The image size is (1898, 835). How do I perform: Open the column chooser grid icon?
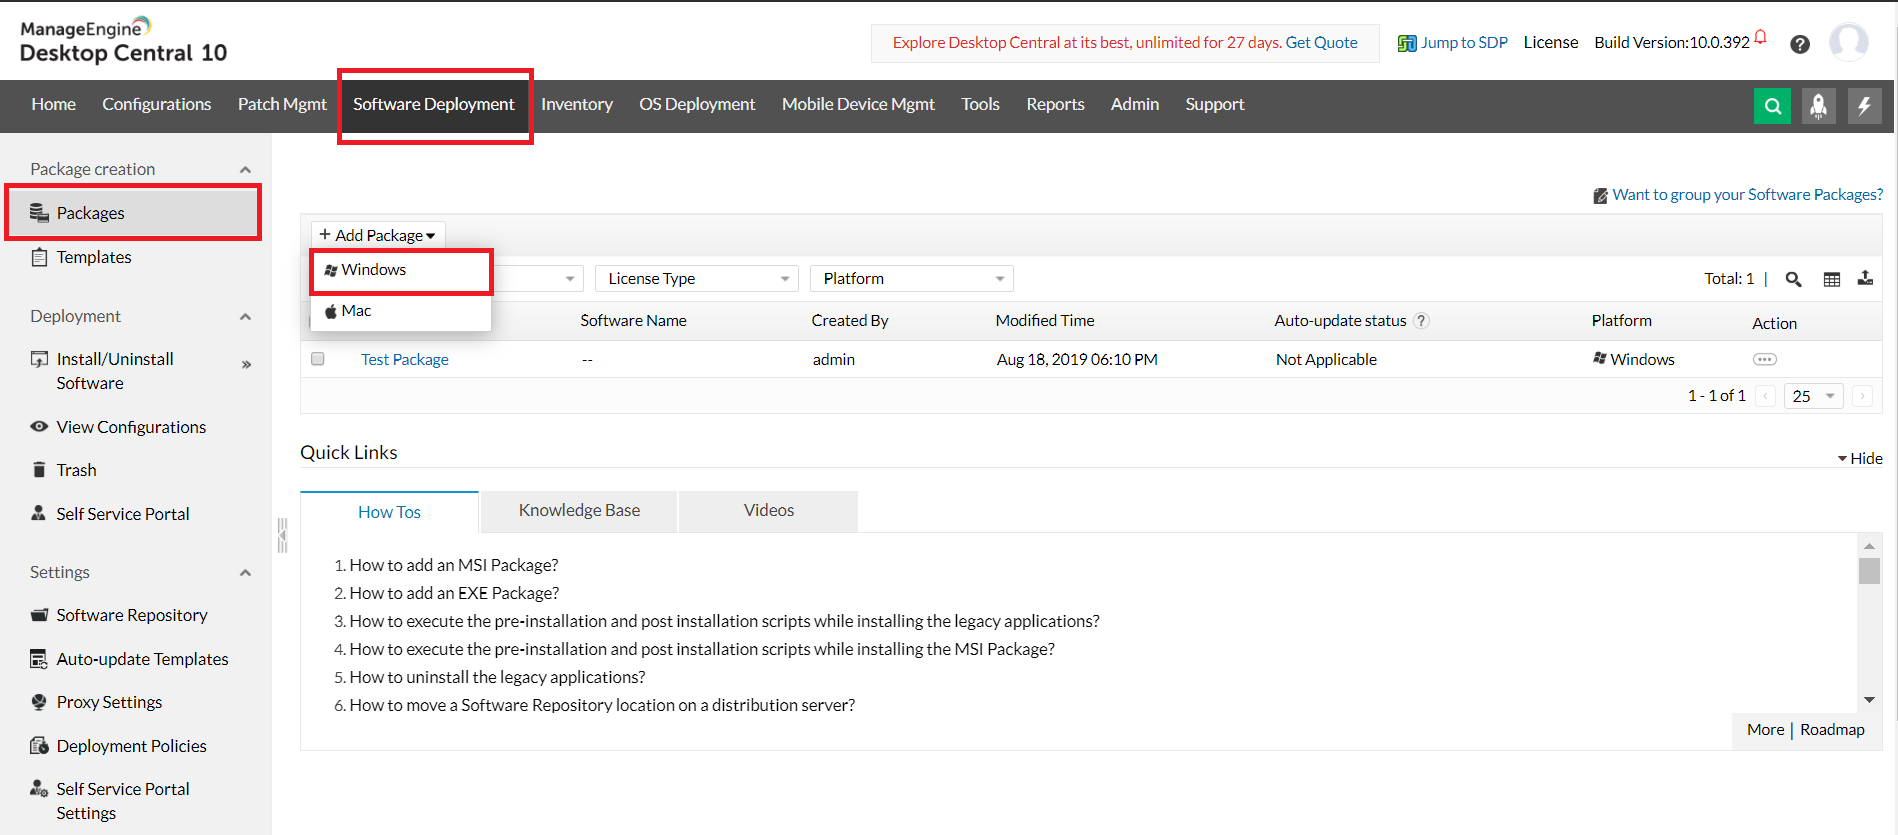[x=1831, y=280]
